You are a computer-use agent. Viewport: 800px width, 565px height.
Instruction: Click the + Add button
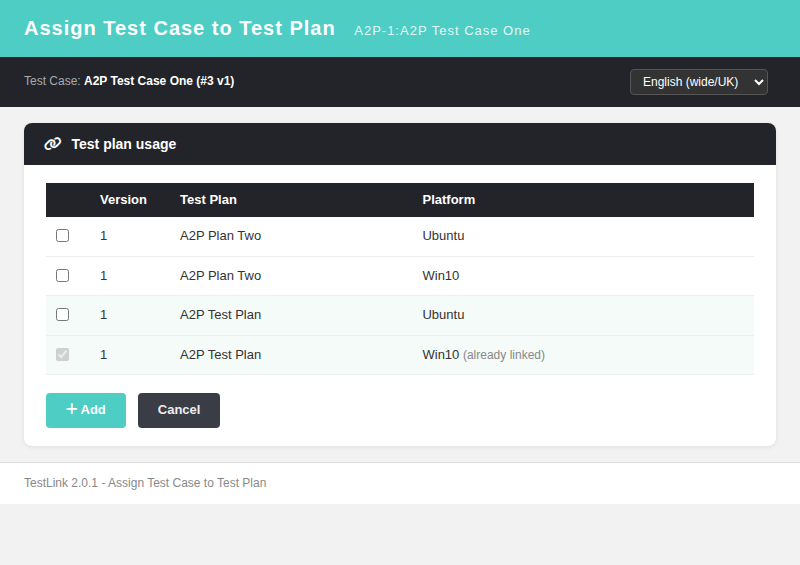coord(86,410)
